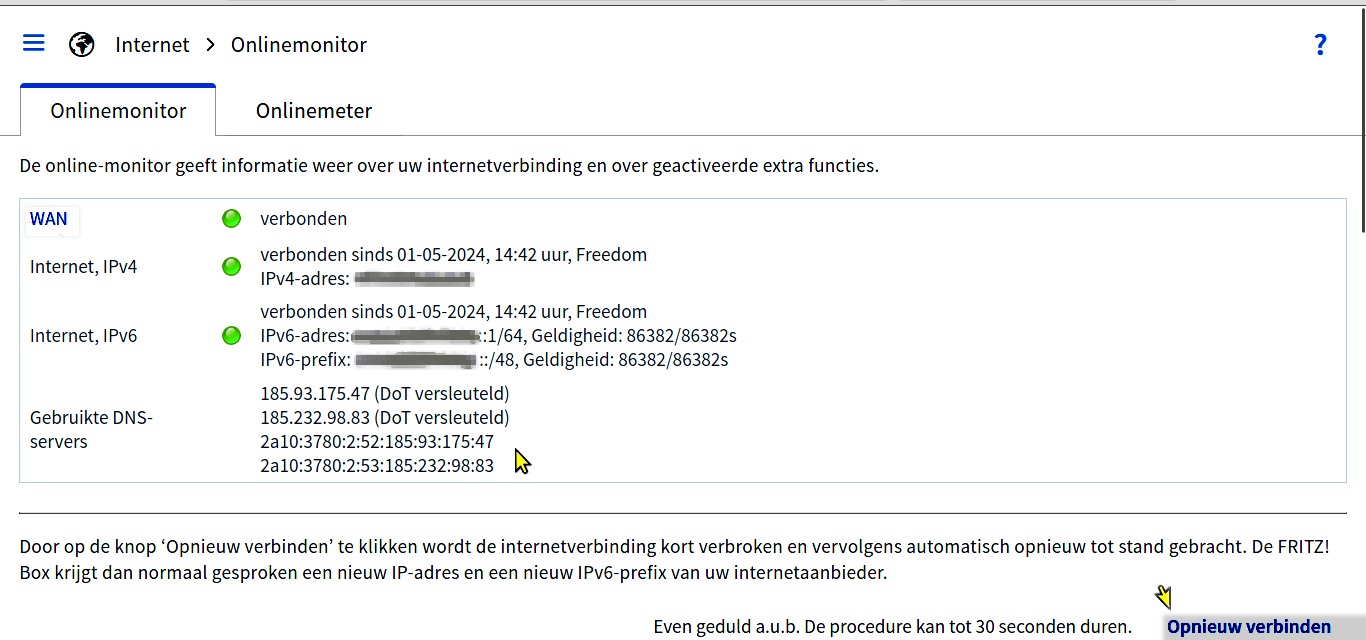The image size is (1366, 640).
Task: Select the Onlinemonitor tab
Action: tap(118, 111)
